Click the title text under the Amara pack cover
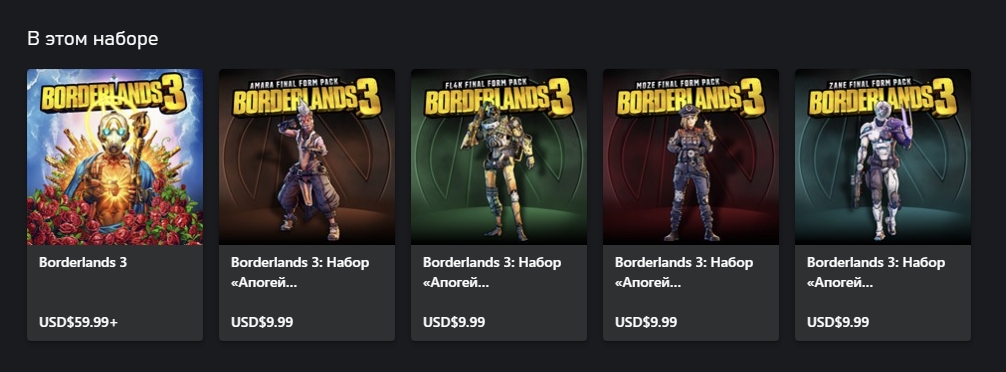The image size is (1006, 372). [x=300, y=272]
